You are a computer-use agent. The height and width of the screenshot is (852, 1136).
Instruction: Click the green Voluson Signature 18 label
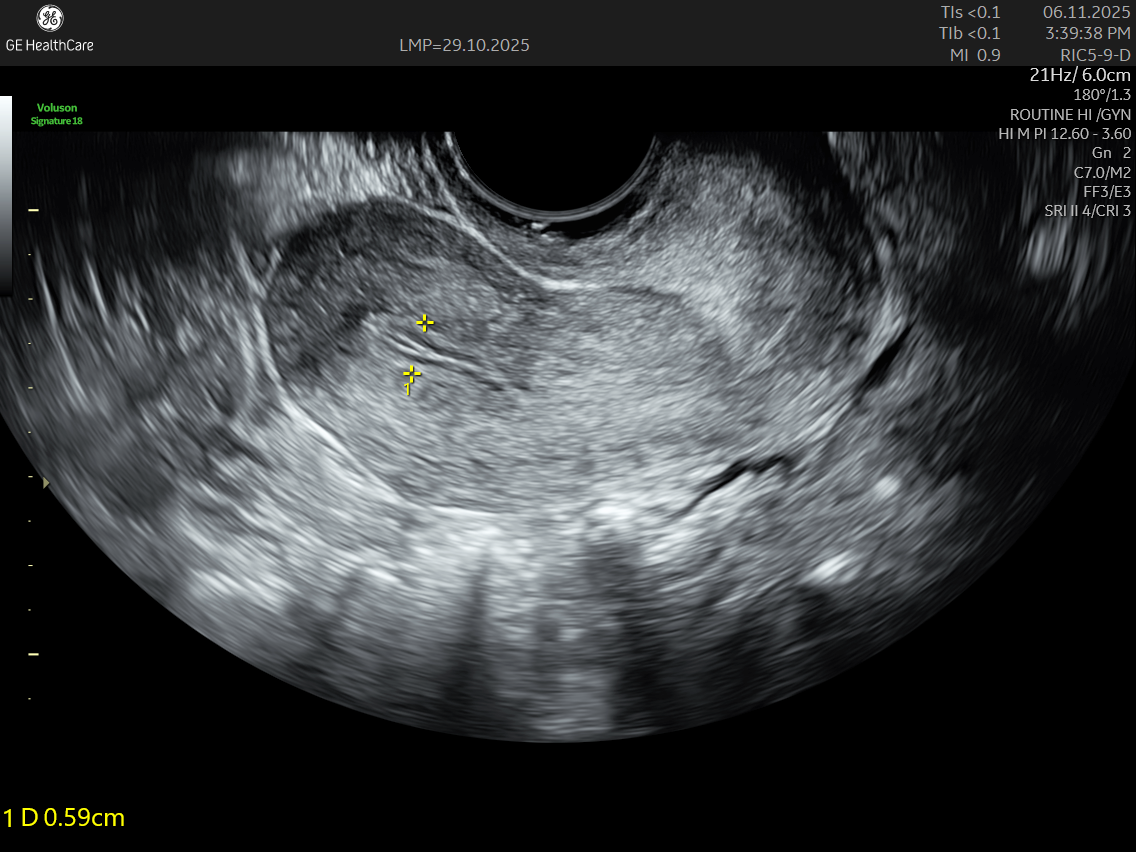click(x=57, y=114)
